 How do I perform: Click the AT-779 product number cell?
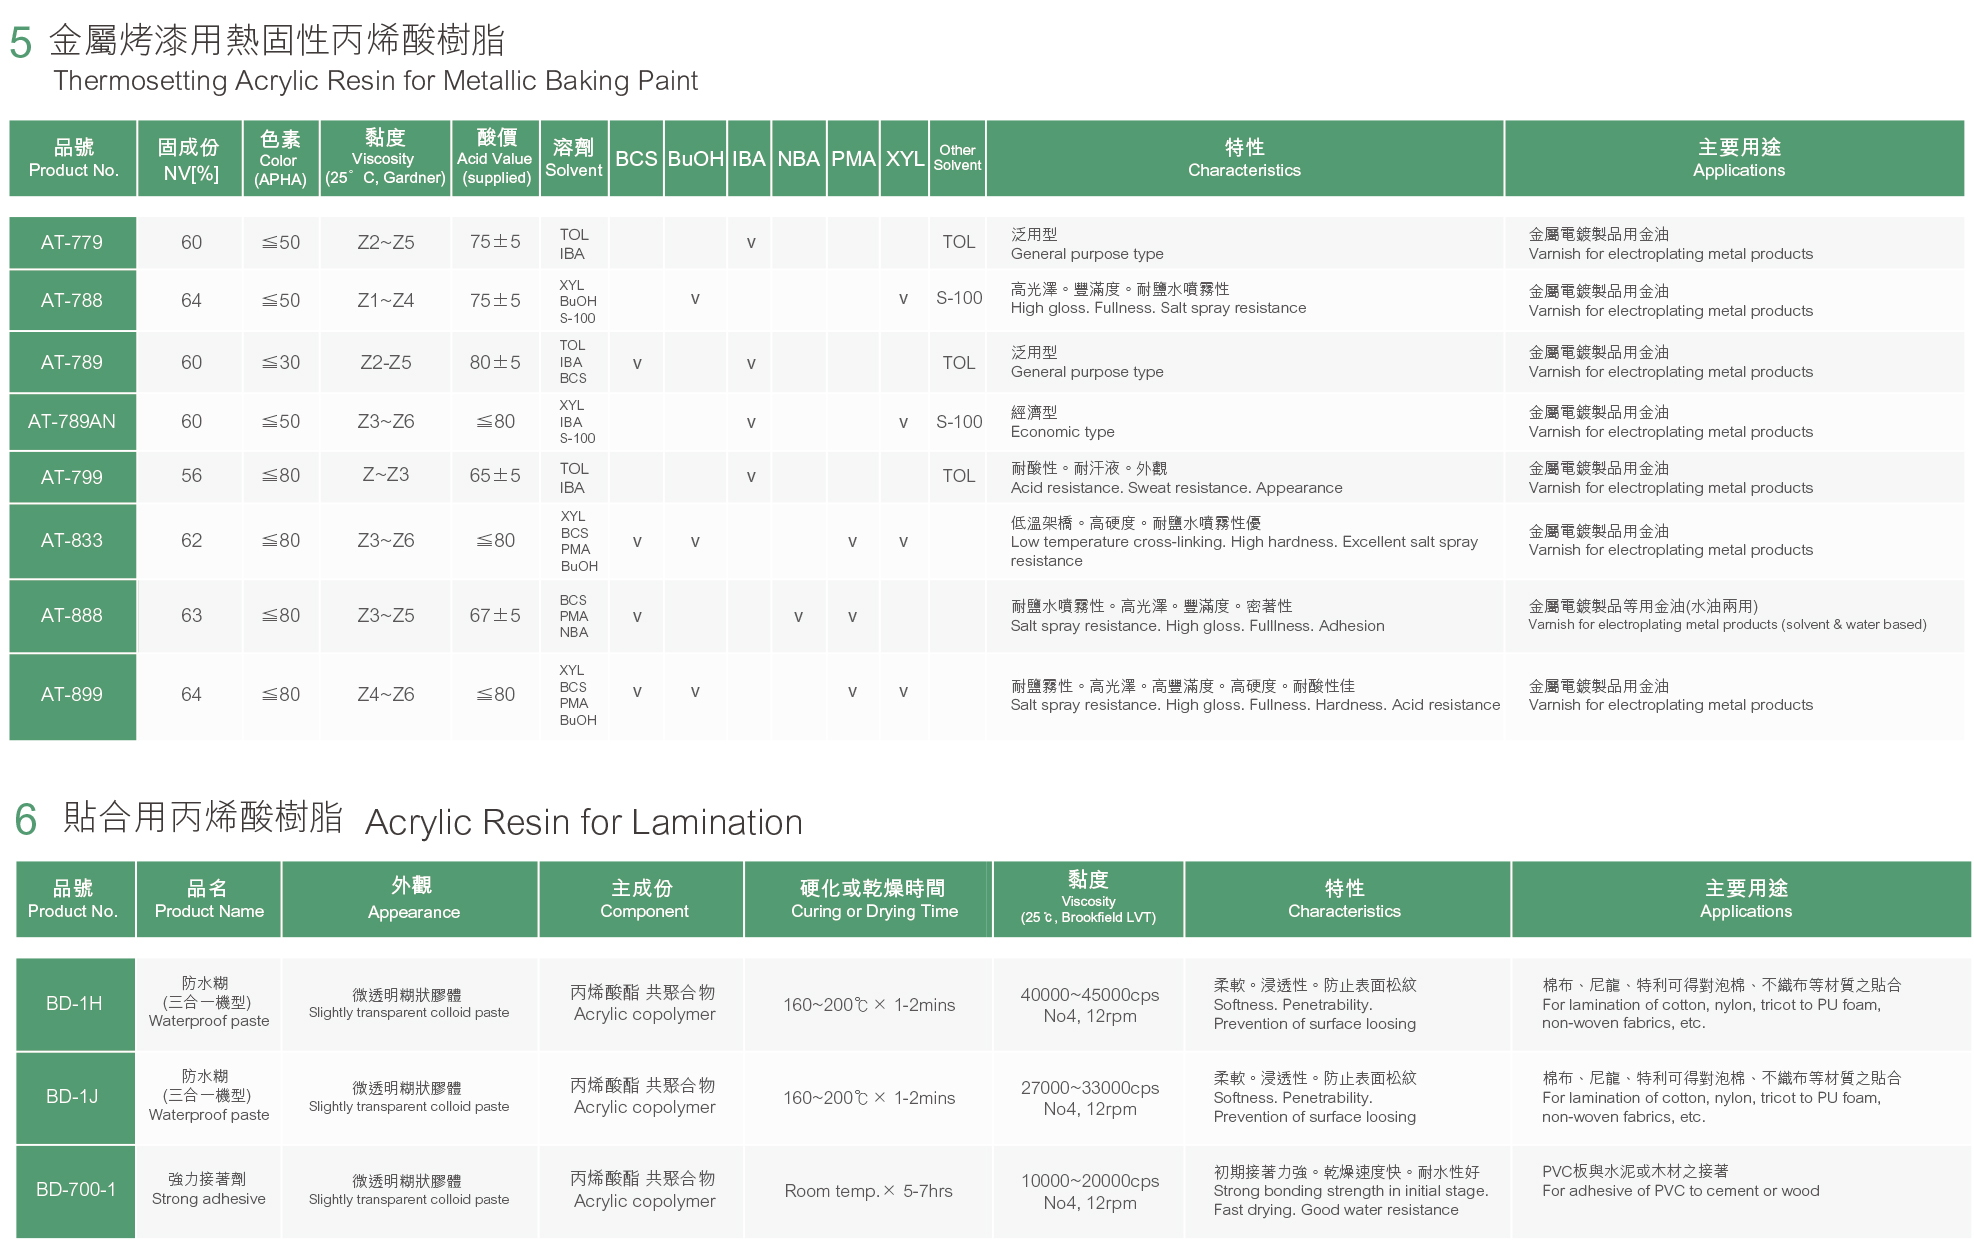click(x=72, y=242)
